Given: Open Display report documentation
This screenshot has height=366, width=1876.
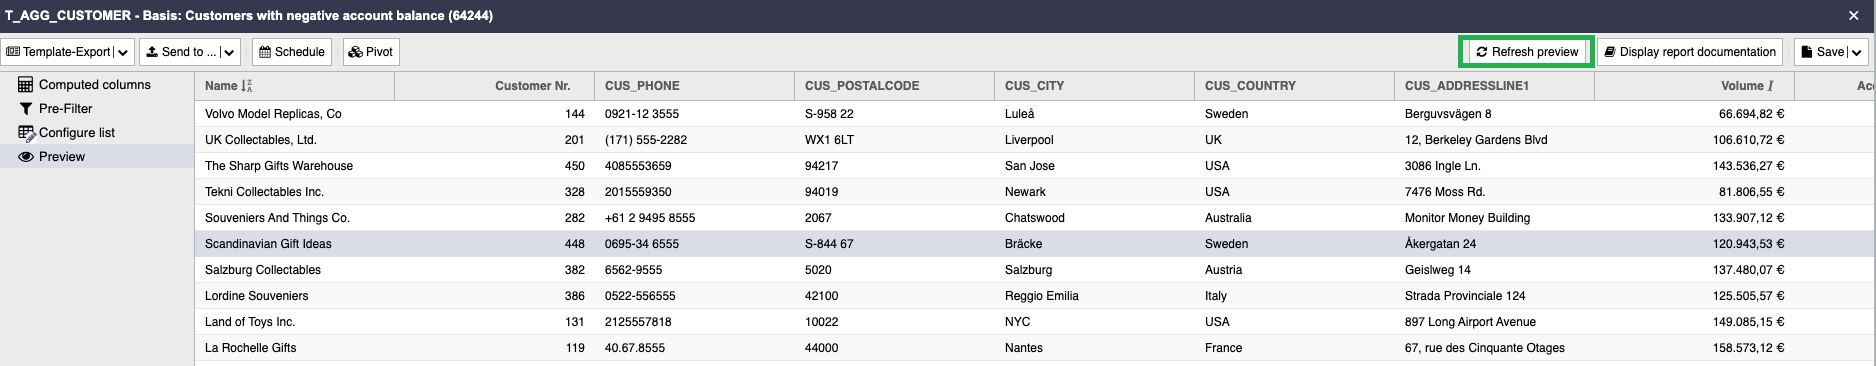Looking at the screenshot, I should [1690, 52].
